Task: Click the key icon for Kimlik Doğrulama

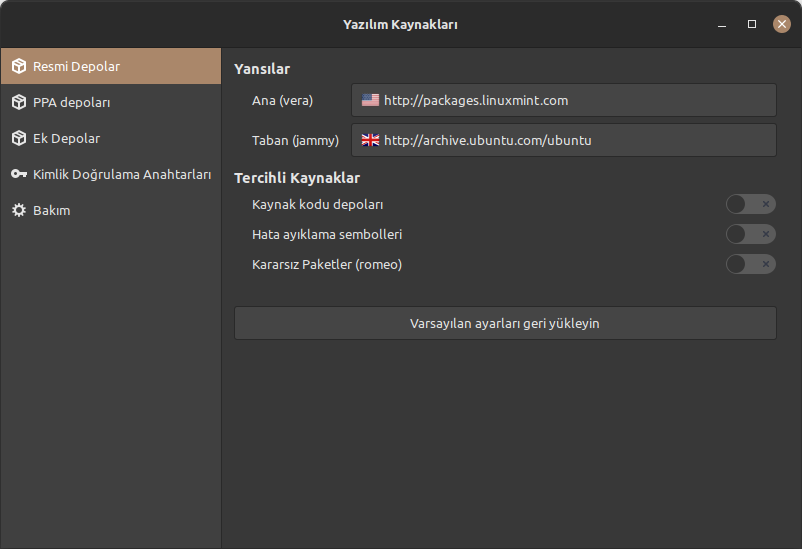Action: click(18, 175)
